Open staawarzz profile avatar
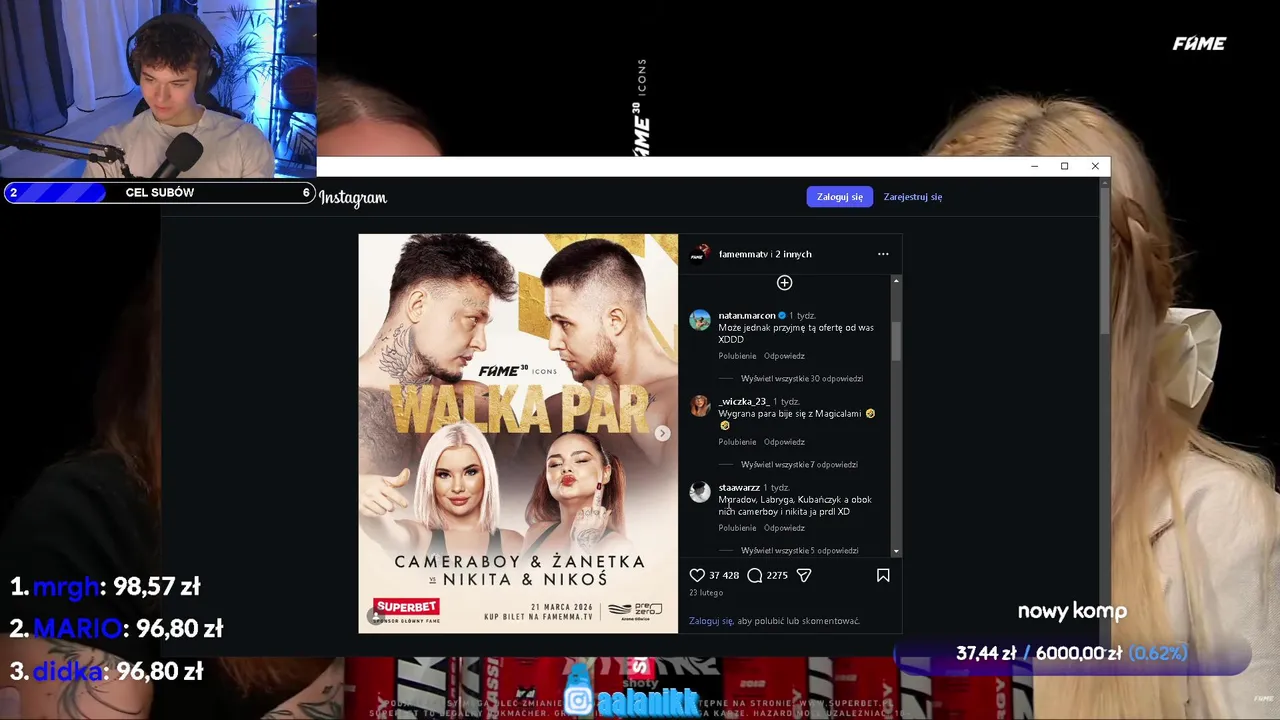 coord(700,492)
